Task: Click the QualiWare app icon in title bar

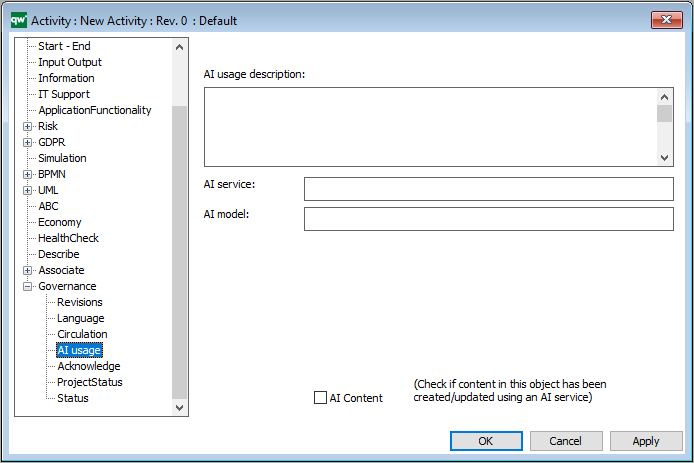Action: (x=19, y=20)
